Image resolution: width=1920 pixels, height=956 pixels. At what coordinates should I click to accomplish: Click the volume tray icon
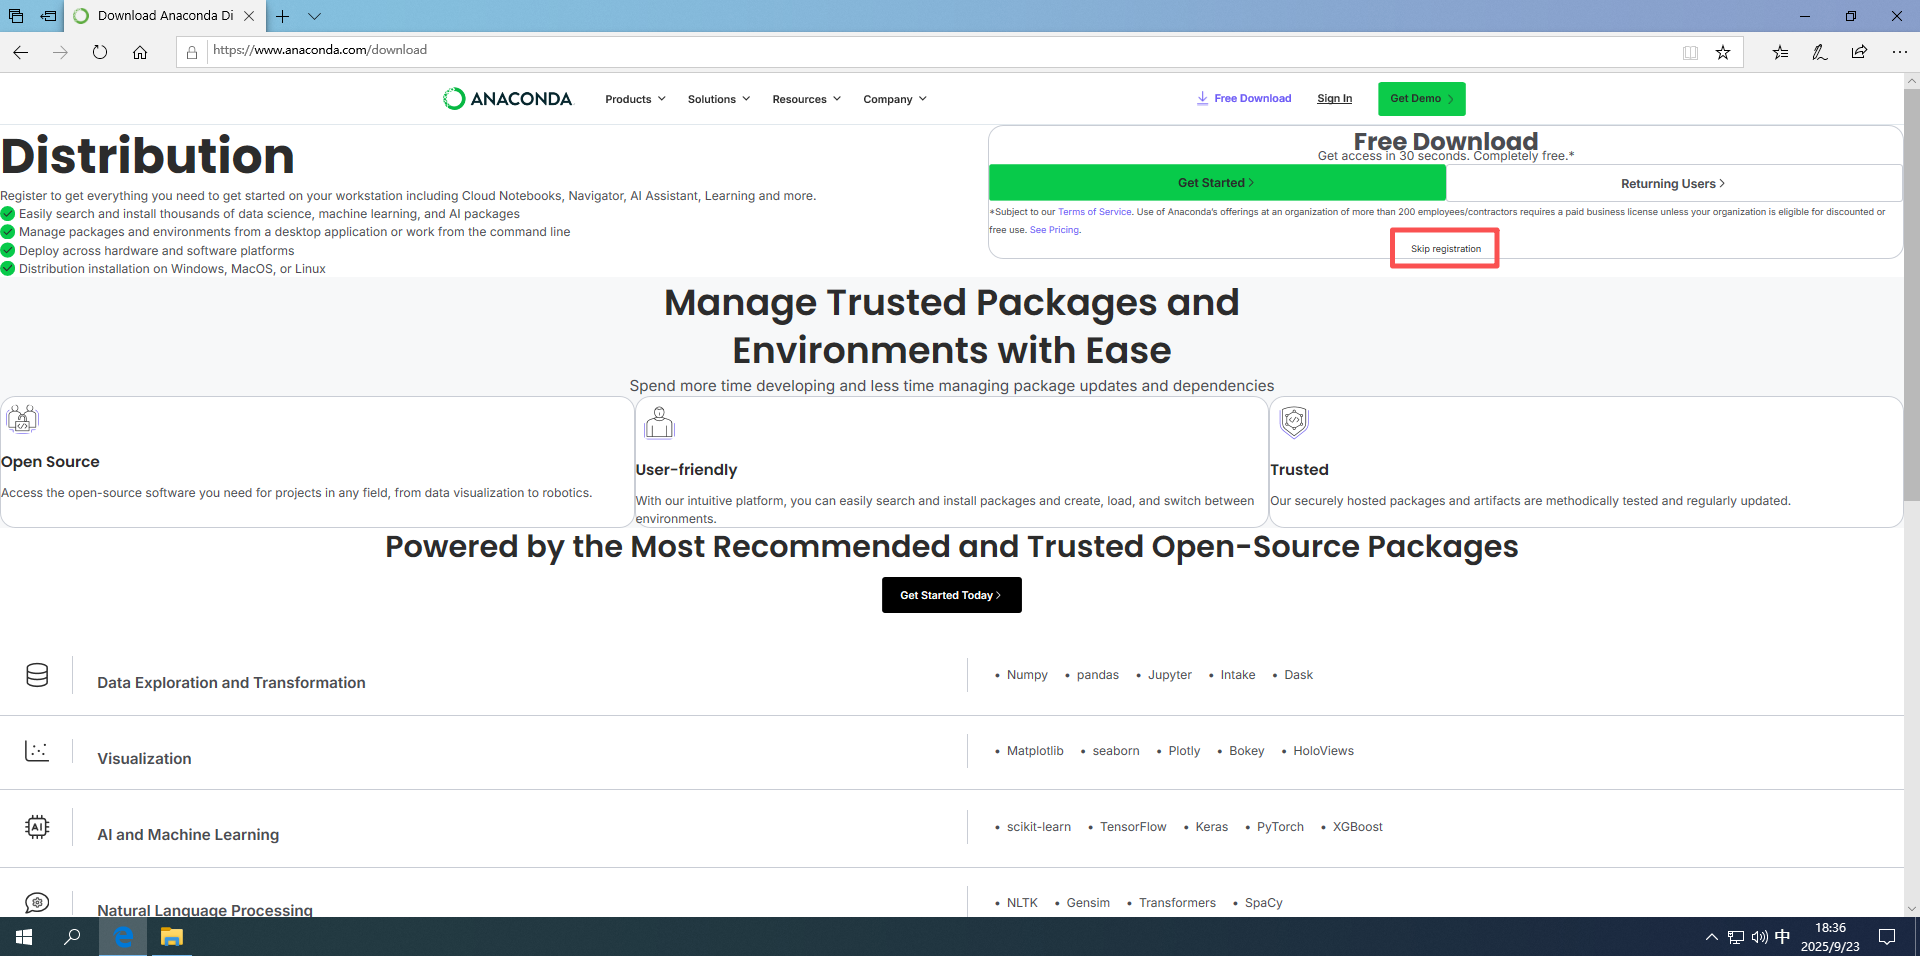coord(1759,937)
